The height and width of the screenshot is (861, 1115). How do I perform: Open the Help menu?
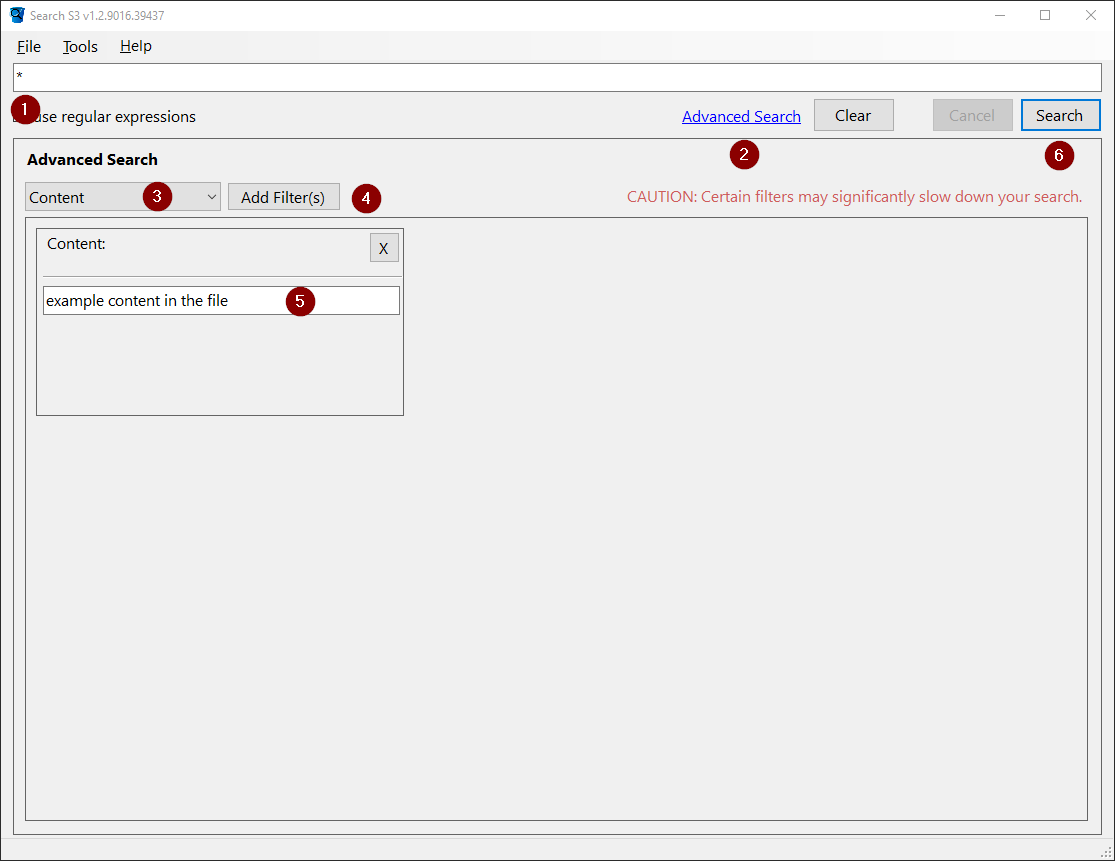pos(135,47)
